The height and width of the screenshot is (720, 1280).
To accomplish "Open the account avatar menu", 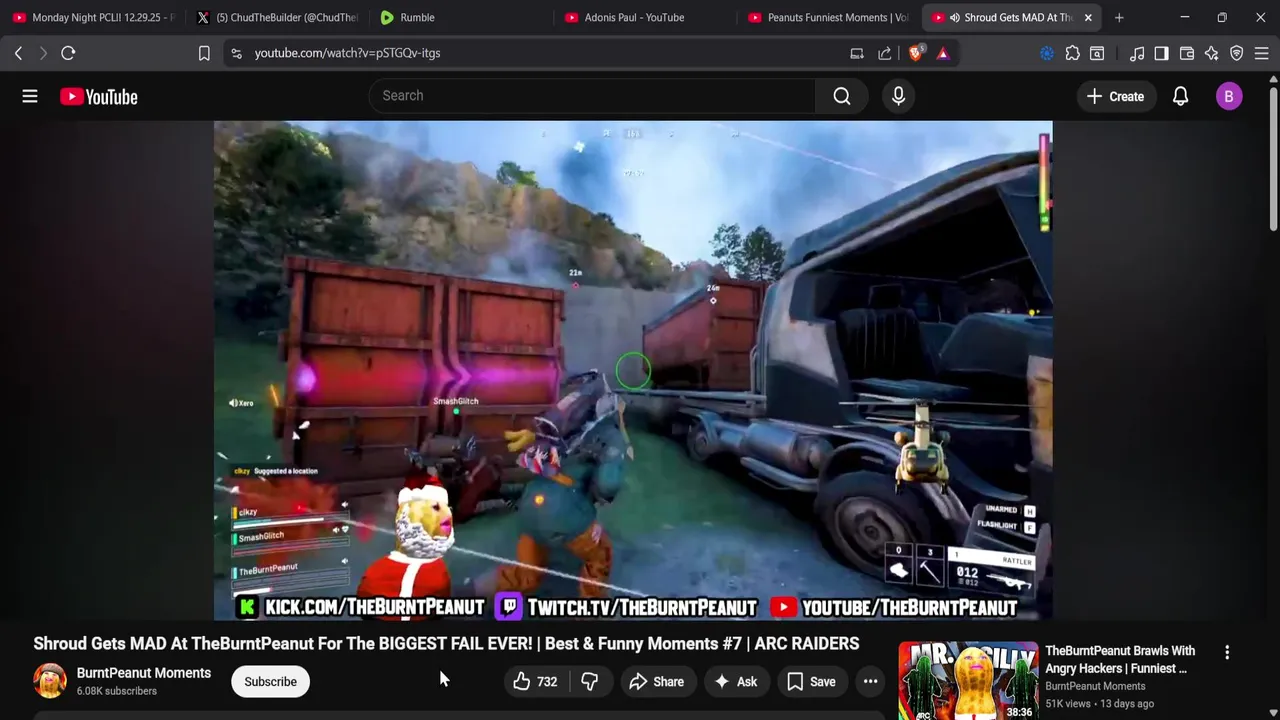I will point(1229,96).
